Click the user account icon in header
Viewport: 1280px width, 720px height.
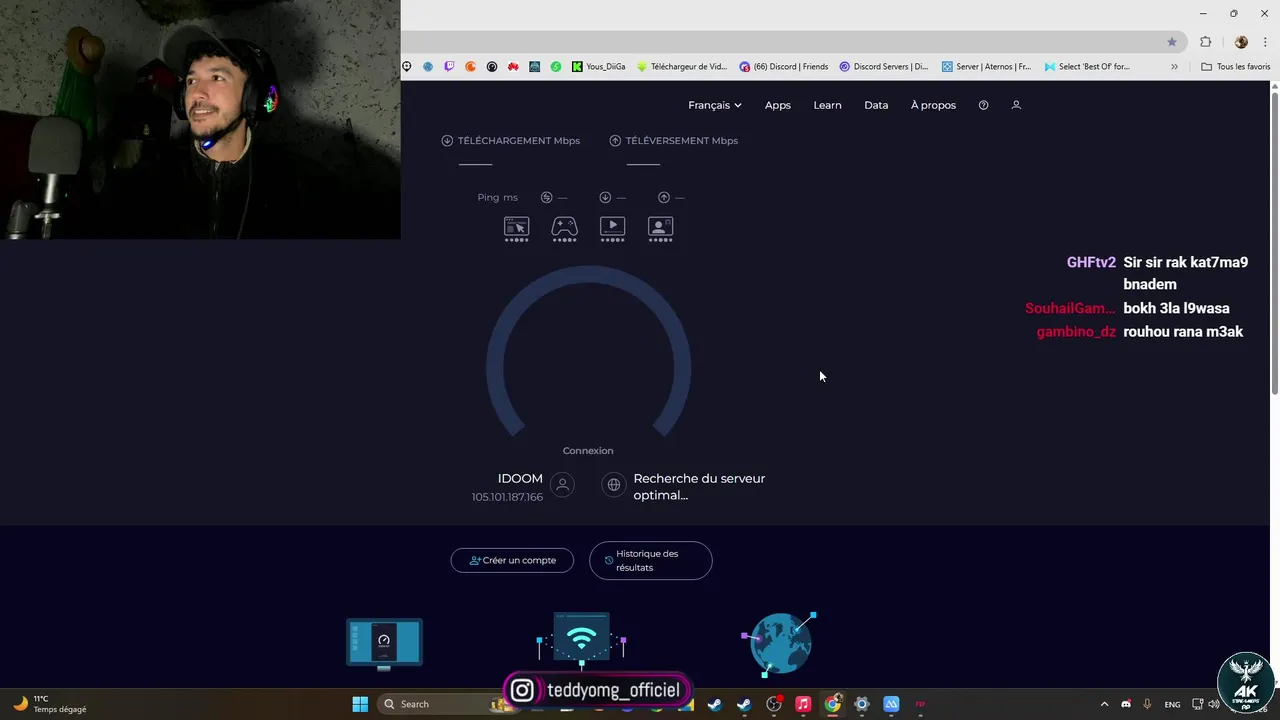[1016, 105]
